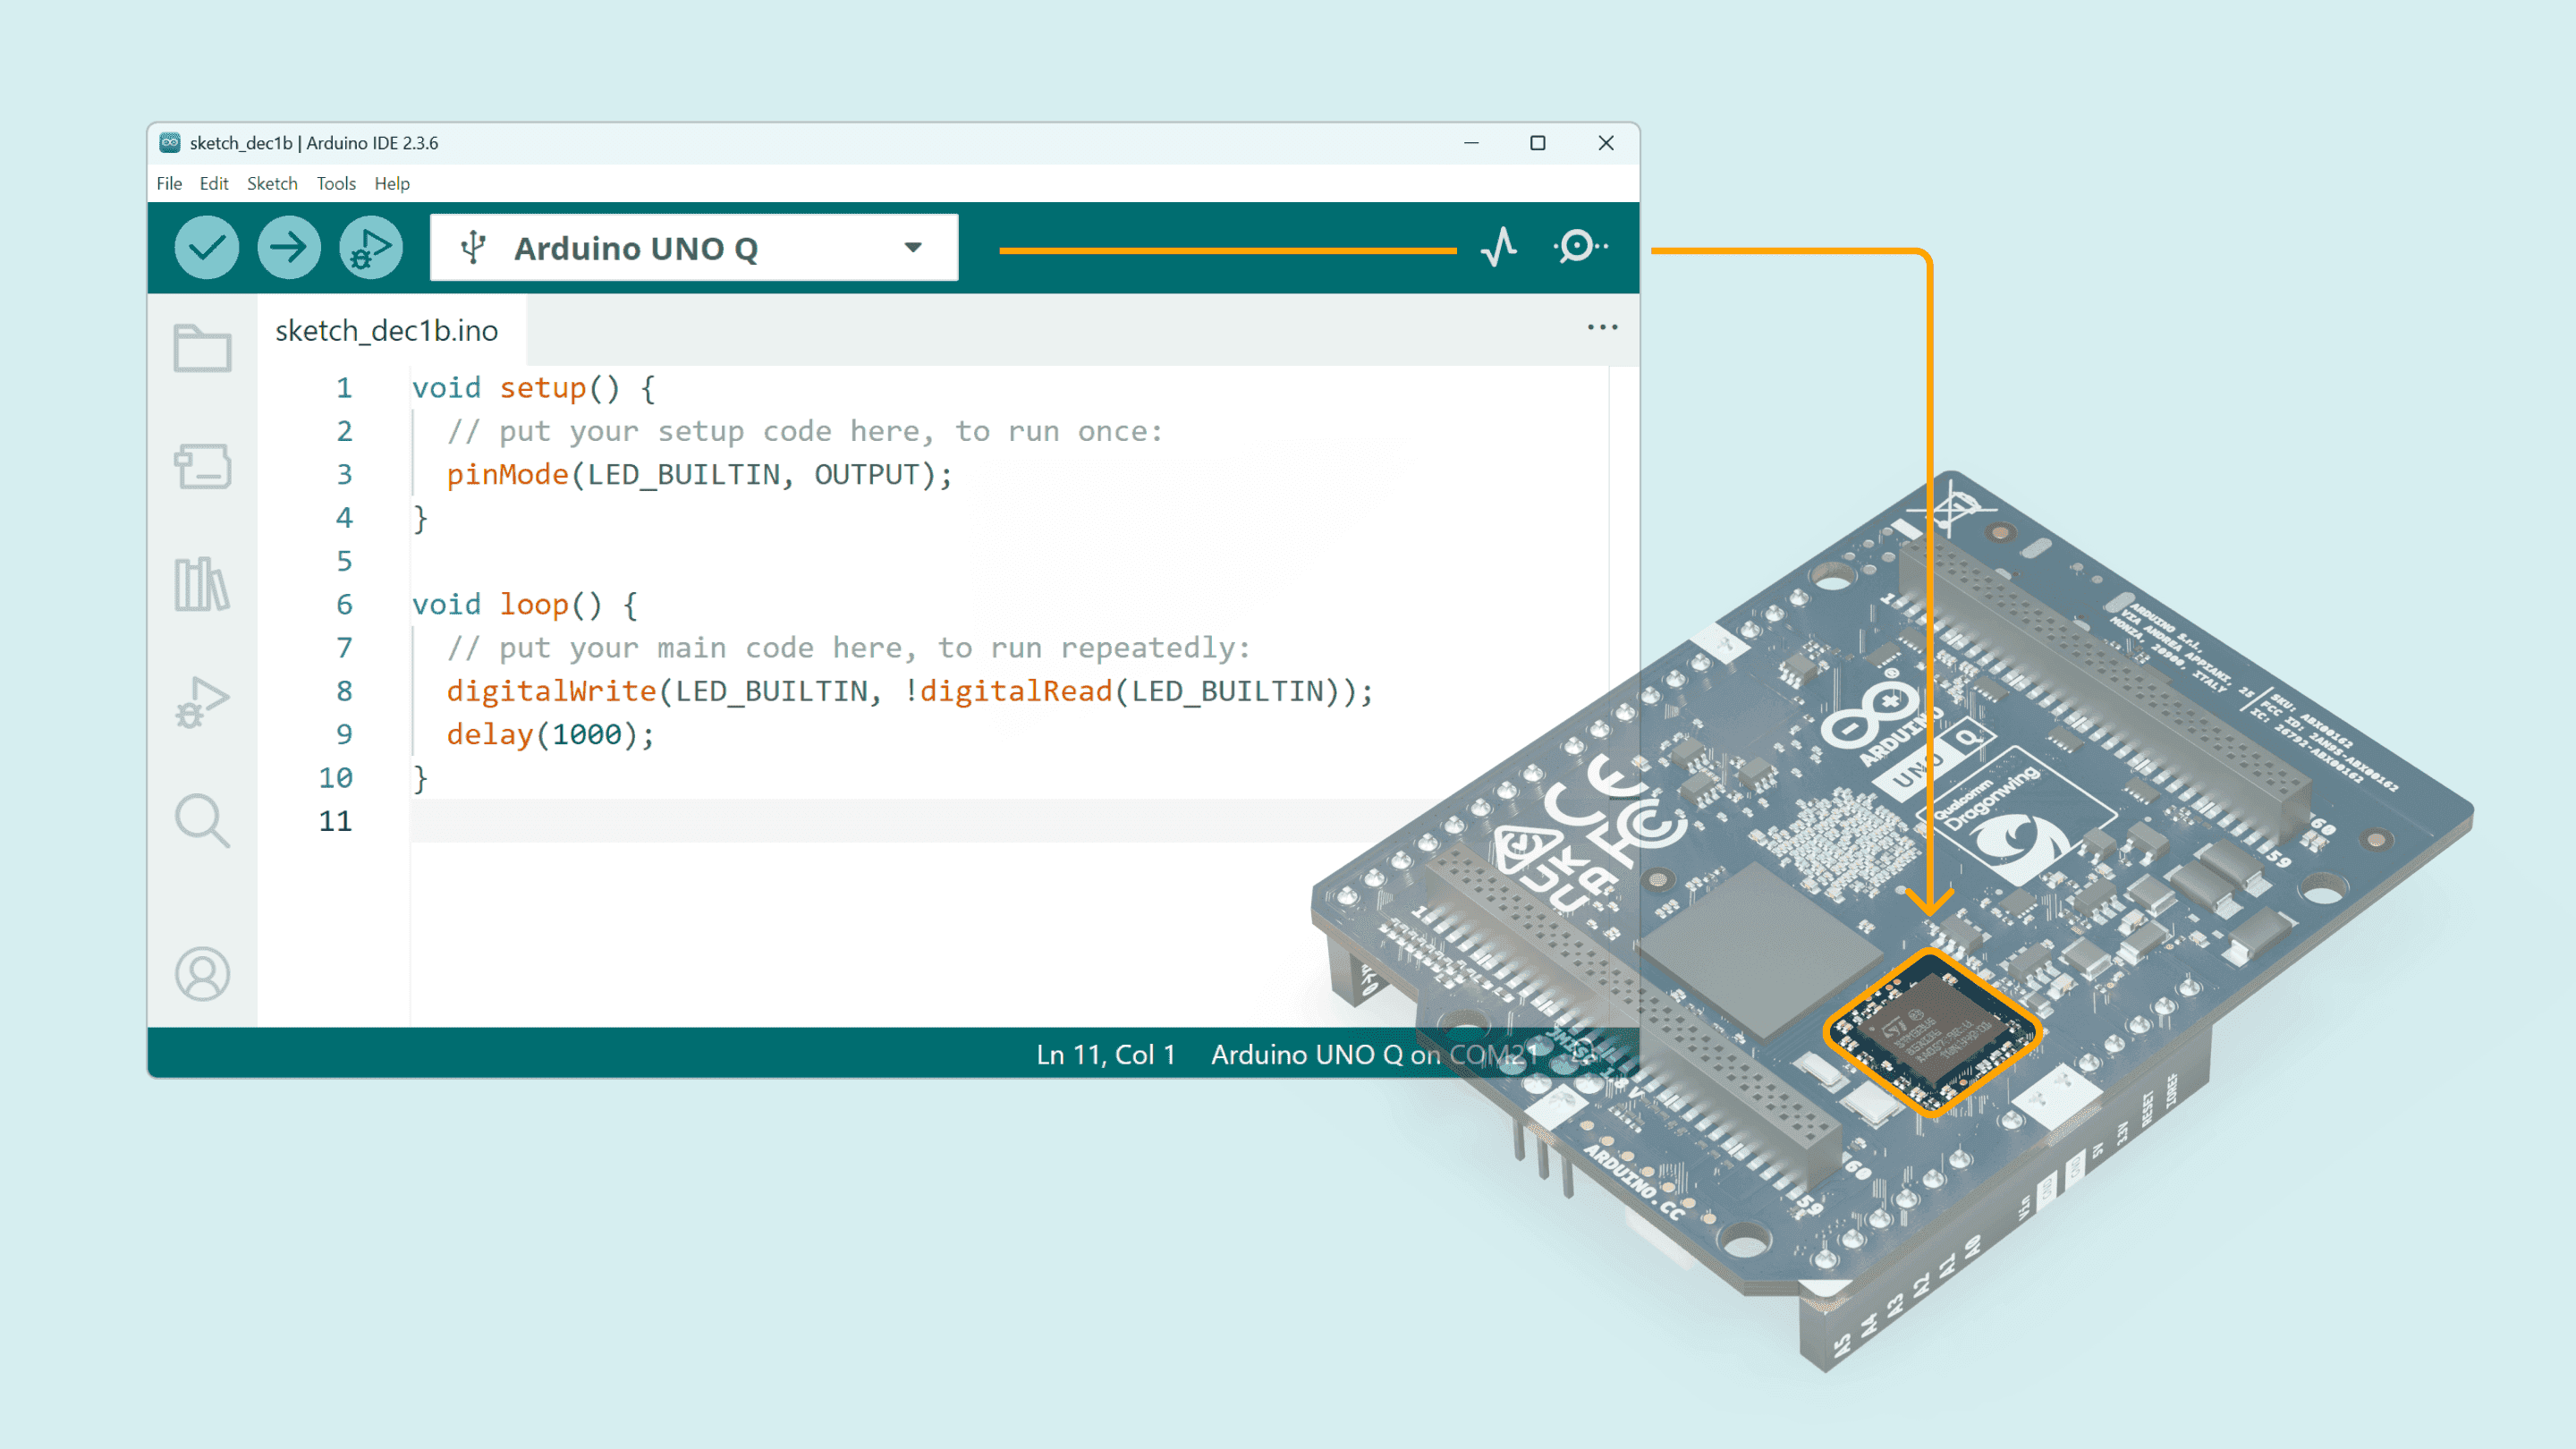Select the sketch_dec1b.ino tab
2576x1449 pixels.
pyautogui.click(x=387, y=331)
